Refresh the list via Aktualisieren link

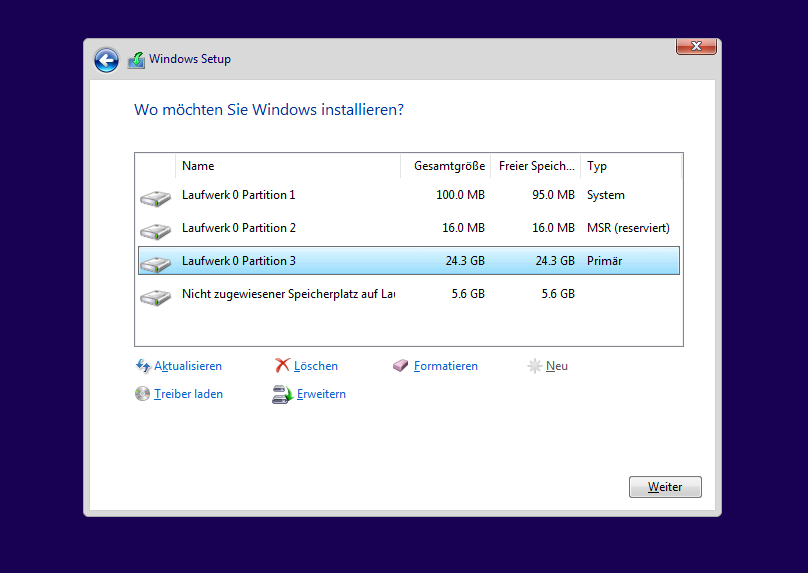coord(188,366)
